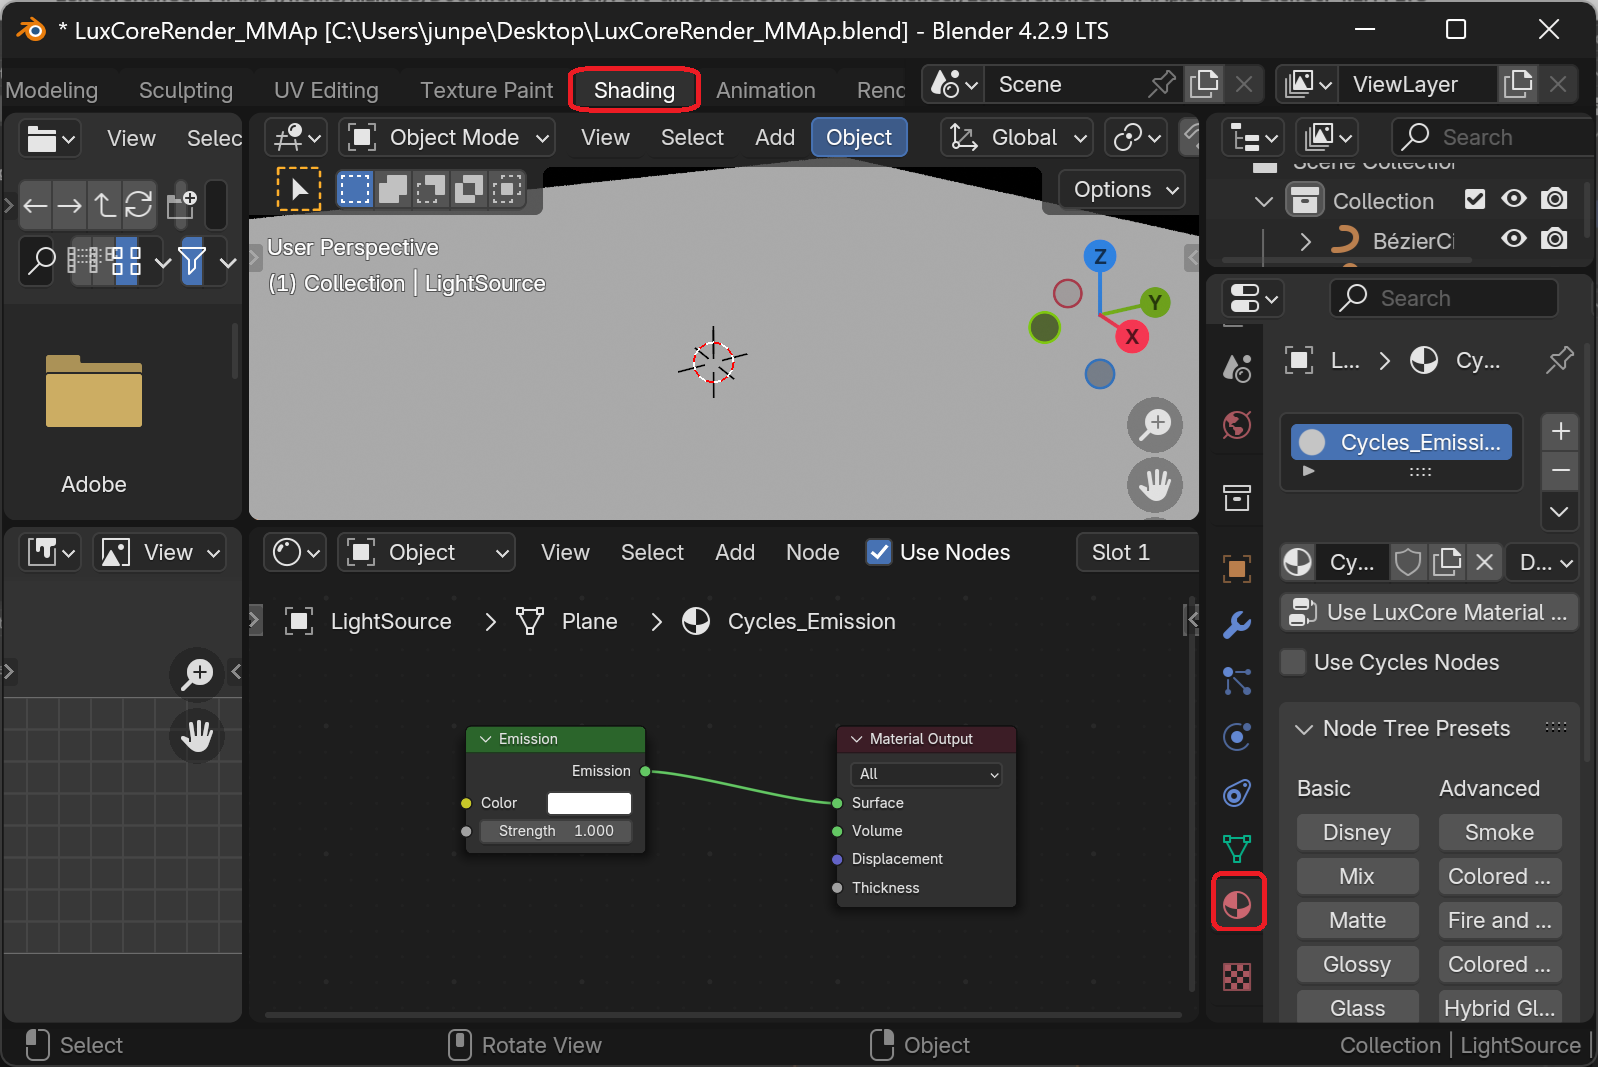This screenshot has width=1598, height=1067.
Task: Click the white Emission Color swatch
Action: (589, 803)
